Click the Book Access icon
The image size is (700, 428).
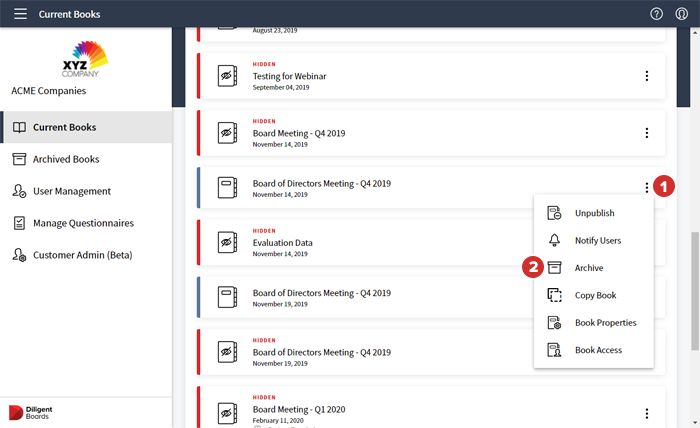click(x=555, y=350)
